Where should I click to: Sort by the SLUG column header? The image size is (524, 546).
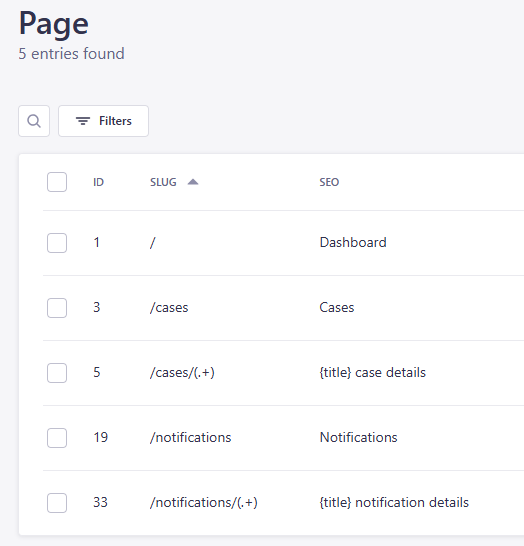tap(163, 182)
